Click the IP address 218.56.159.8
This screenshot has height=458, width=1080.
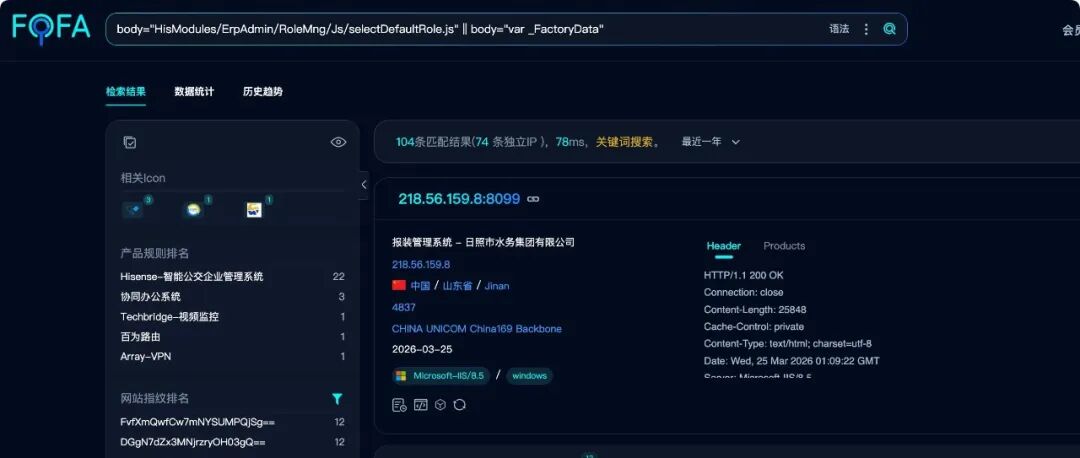(421, 264)
